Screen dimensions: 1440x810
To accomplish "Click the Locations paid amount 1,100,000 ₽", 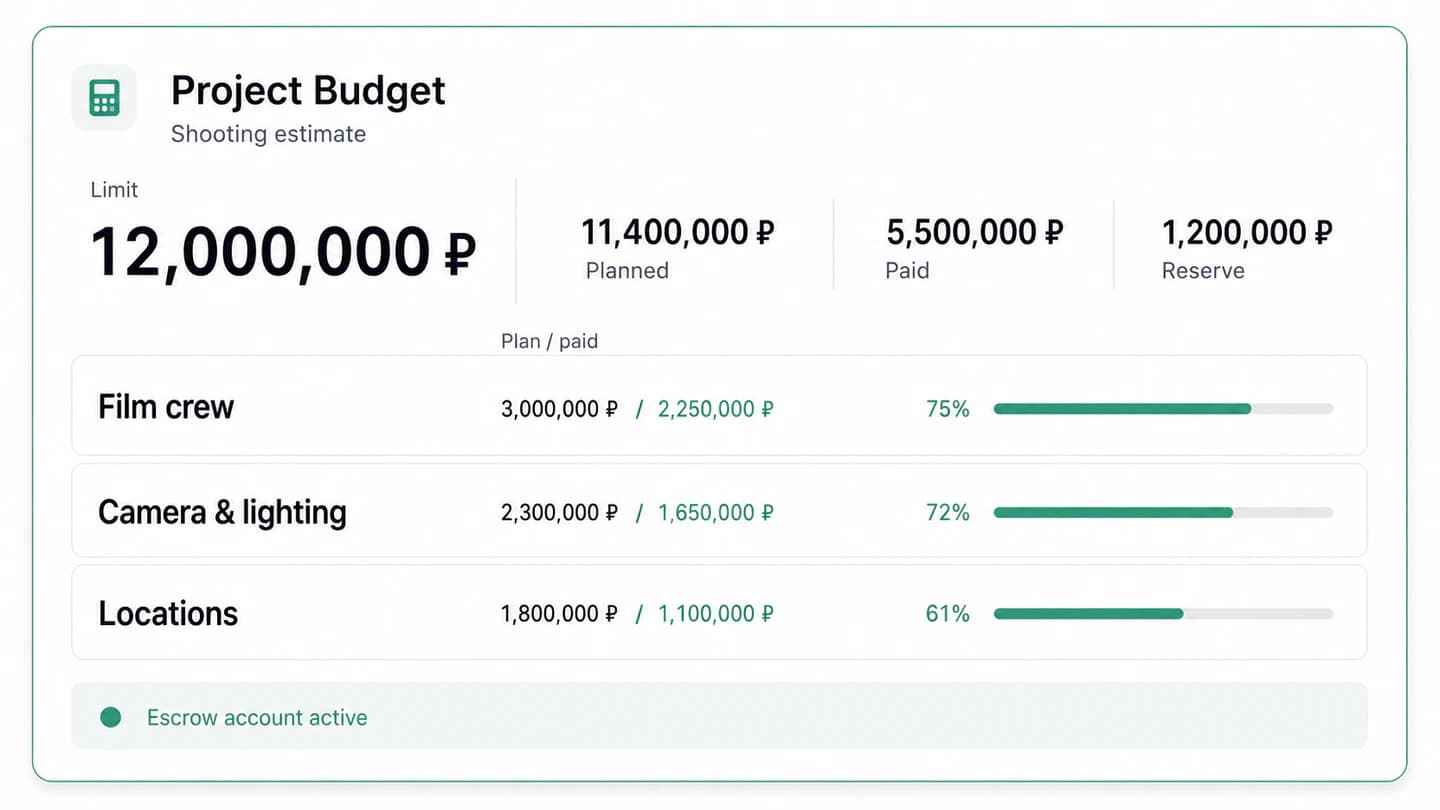I will (716, 614).
